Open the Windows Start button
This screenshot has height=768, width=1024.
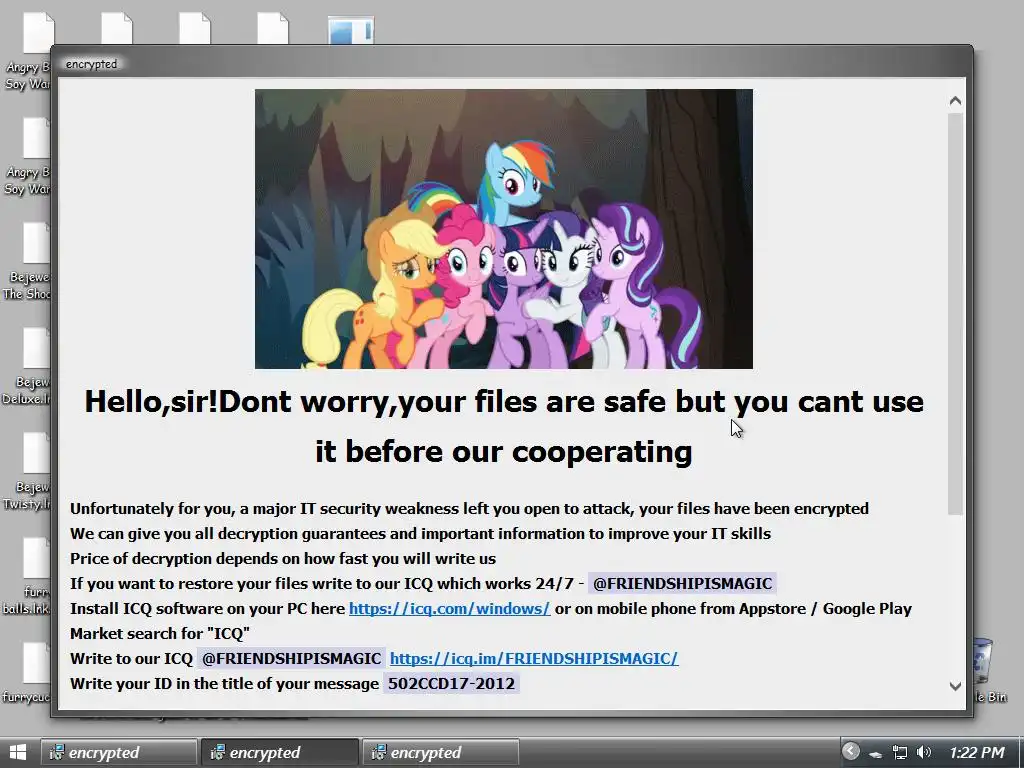tap(18, 752)
